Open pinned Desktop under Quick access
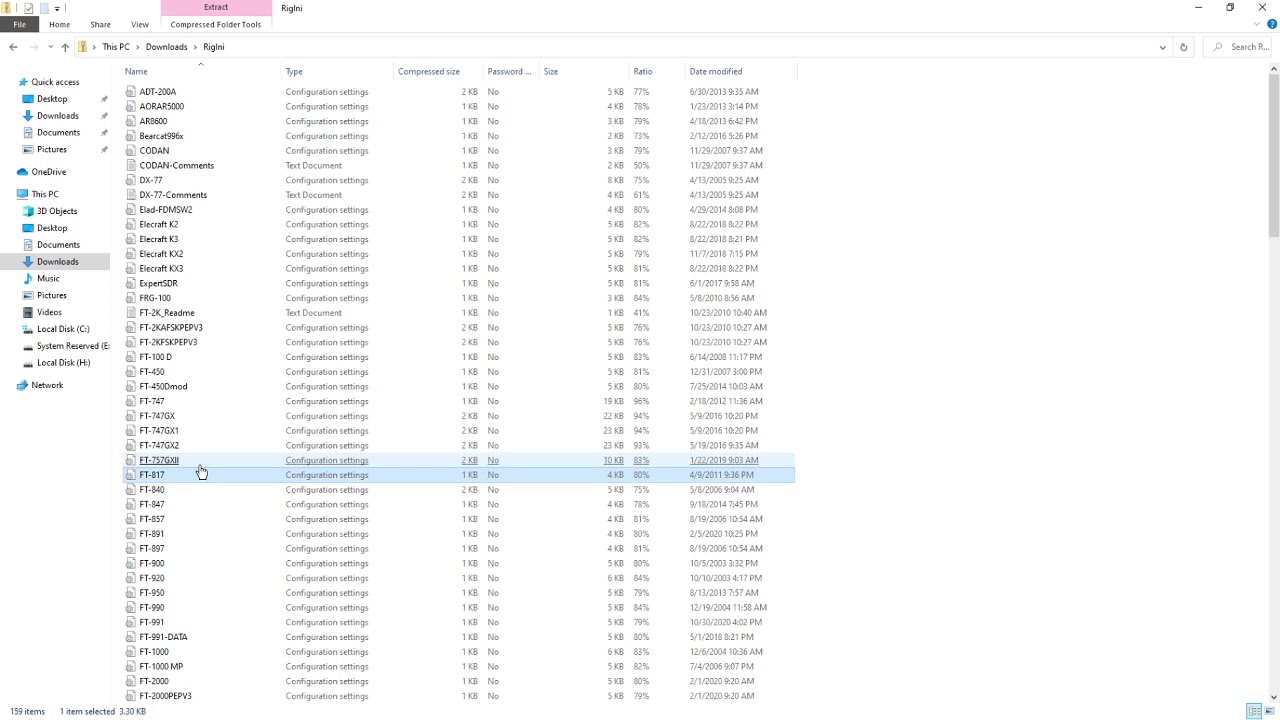Viewport: 1280px width, 720px height. 52,99
